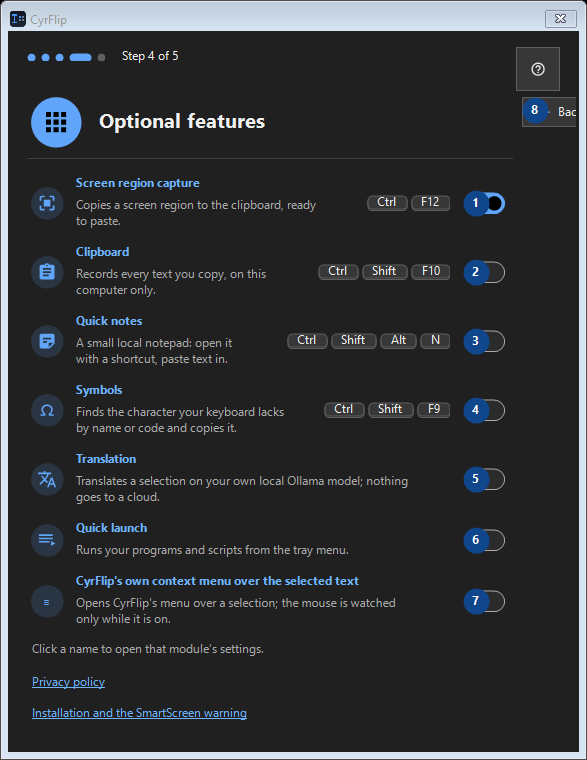Click 'Click a name to open' hint text
Image resolution: width=587 pixels, height=760 pixels.
coord(148,649)
